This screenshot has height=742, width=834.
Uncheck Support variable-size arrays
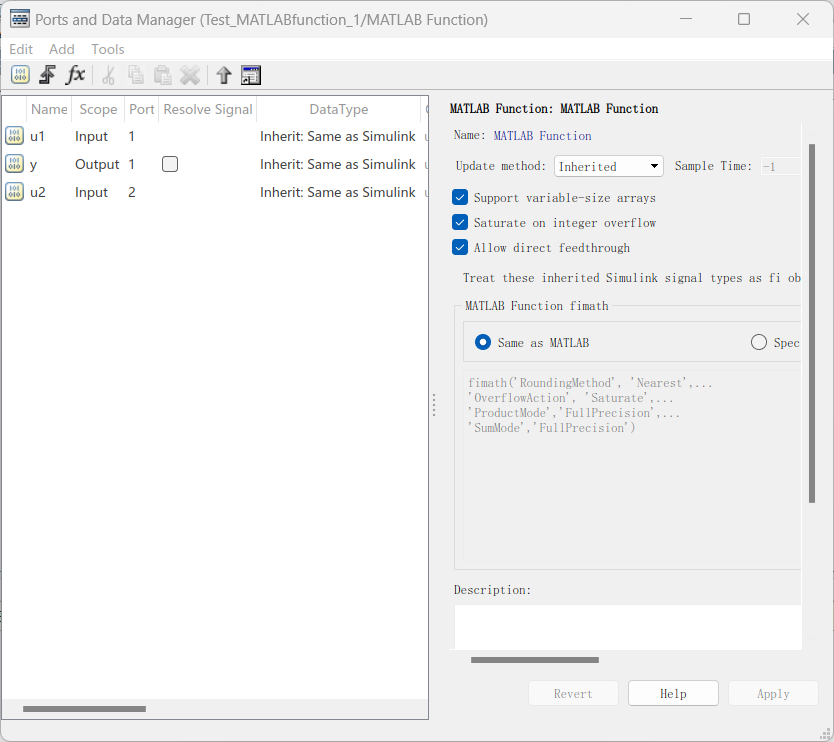coord(460,197)
